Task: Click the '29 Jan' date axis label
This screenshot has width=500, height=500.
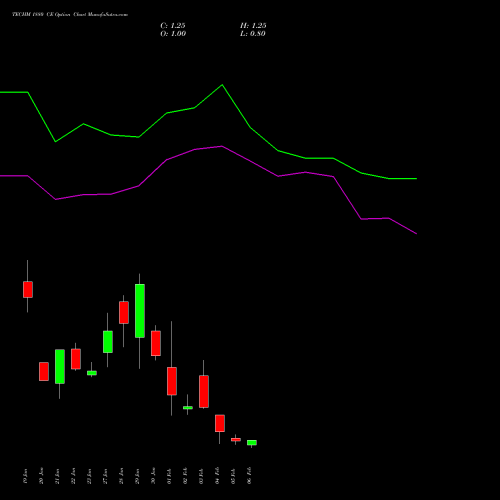Action: (x=138, y=476)
